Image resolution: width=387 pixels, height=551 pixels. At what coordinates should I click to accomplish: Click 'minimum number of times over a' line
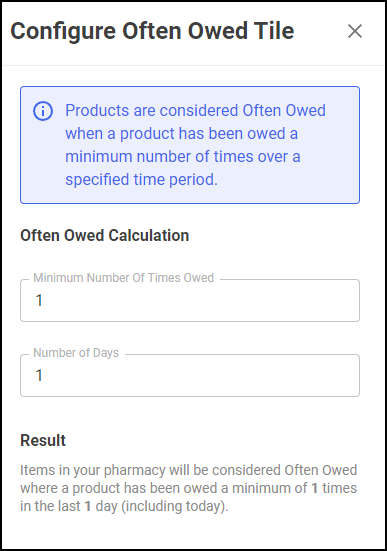pyautogui.click(x=183, y=156)
